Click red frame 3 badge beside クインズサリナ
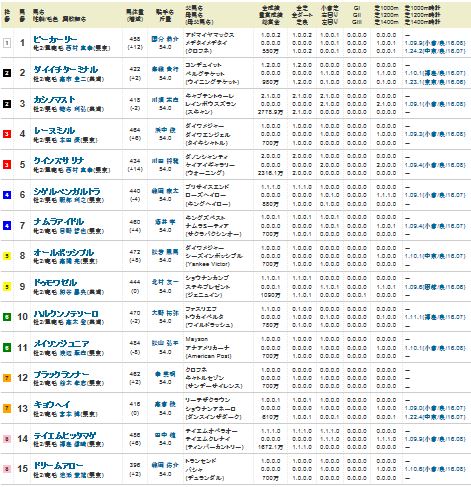 (7, 164)
